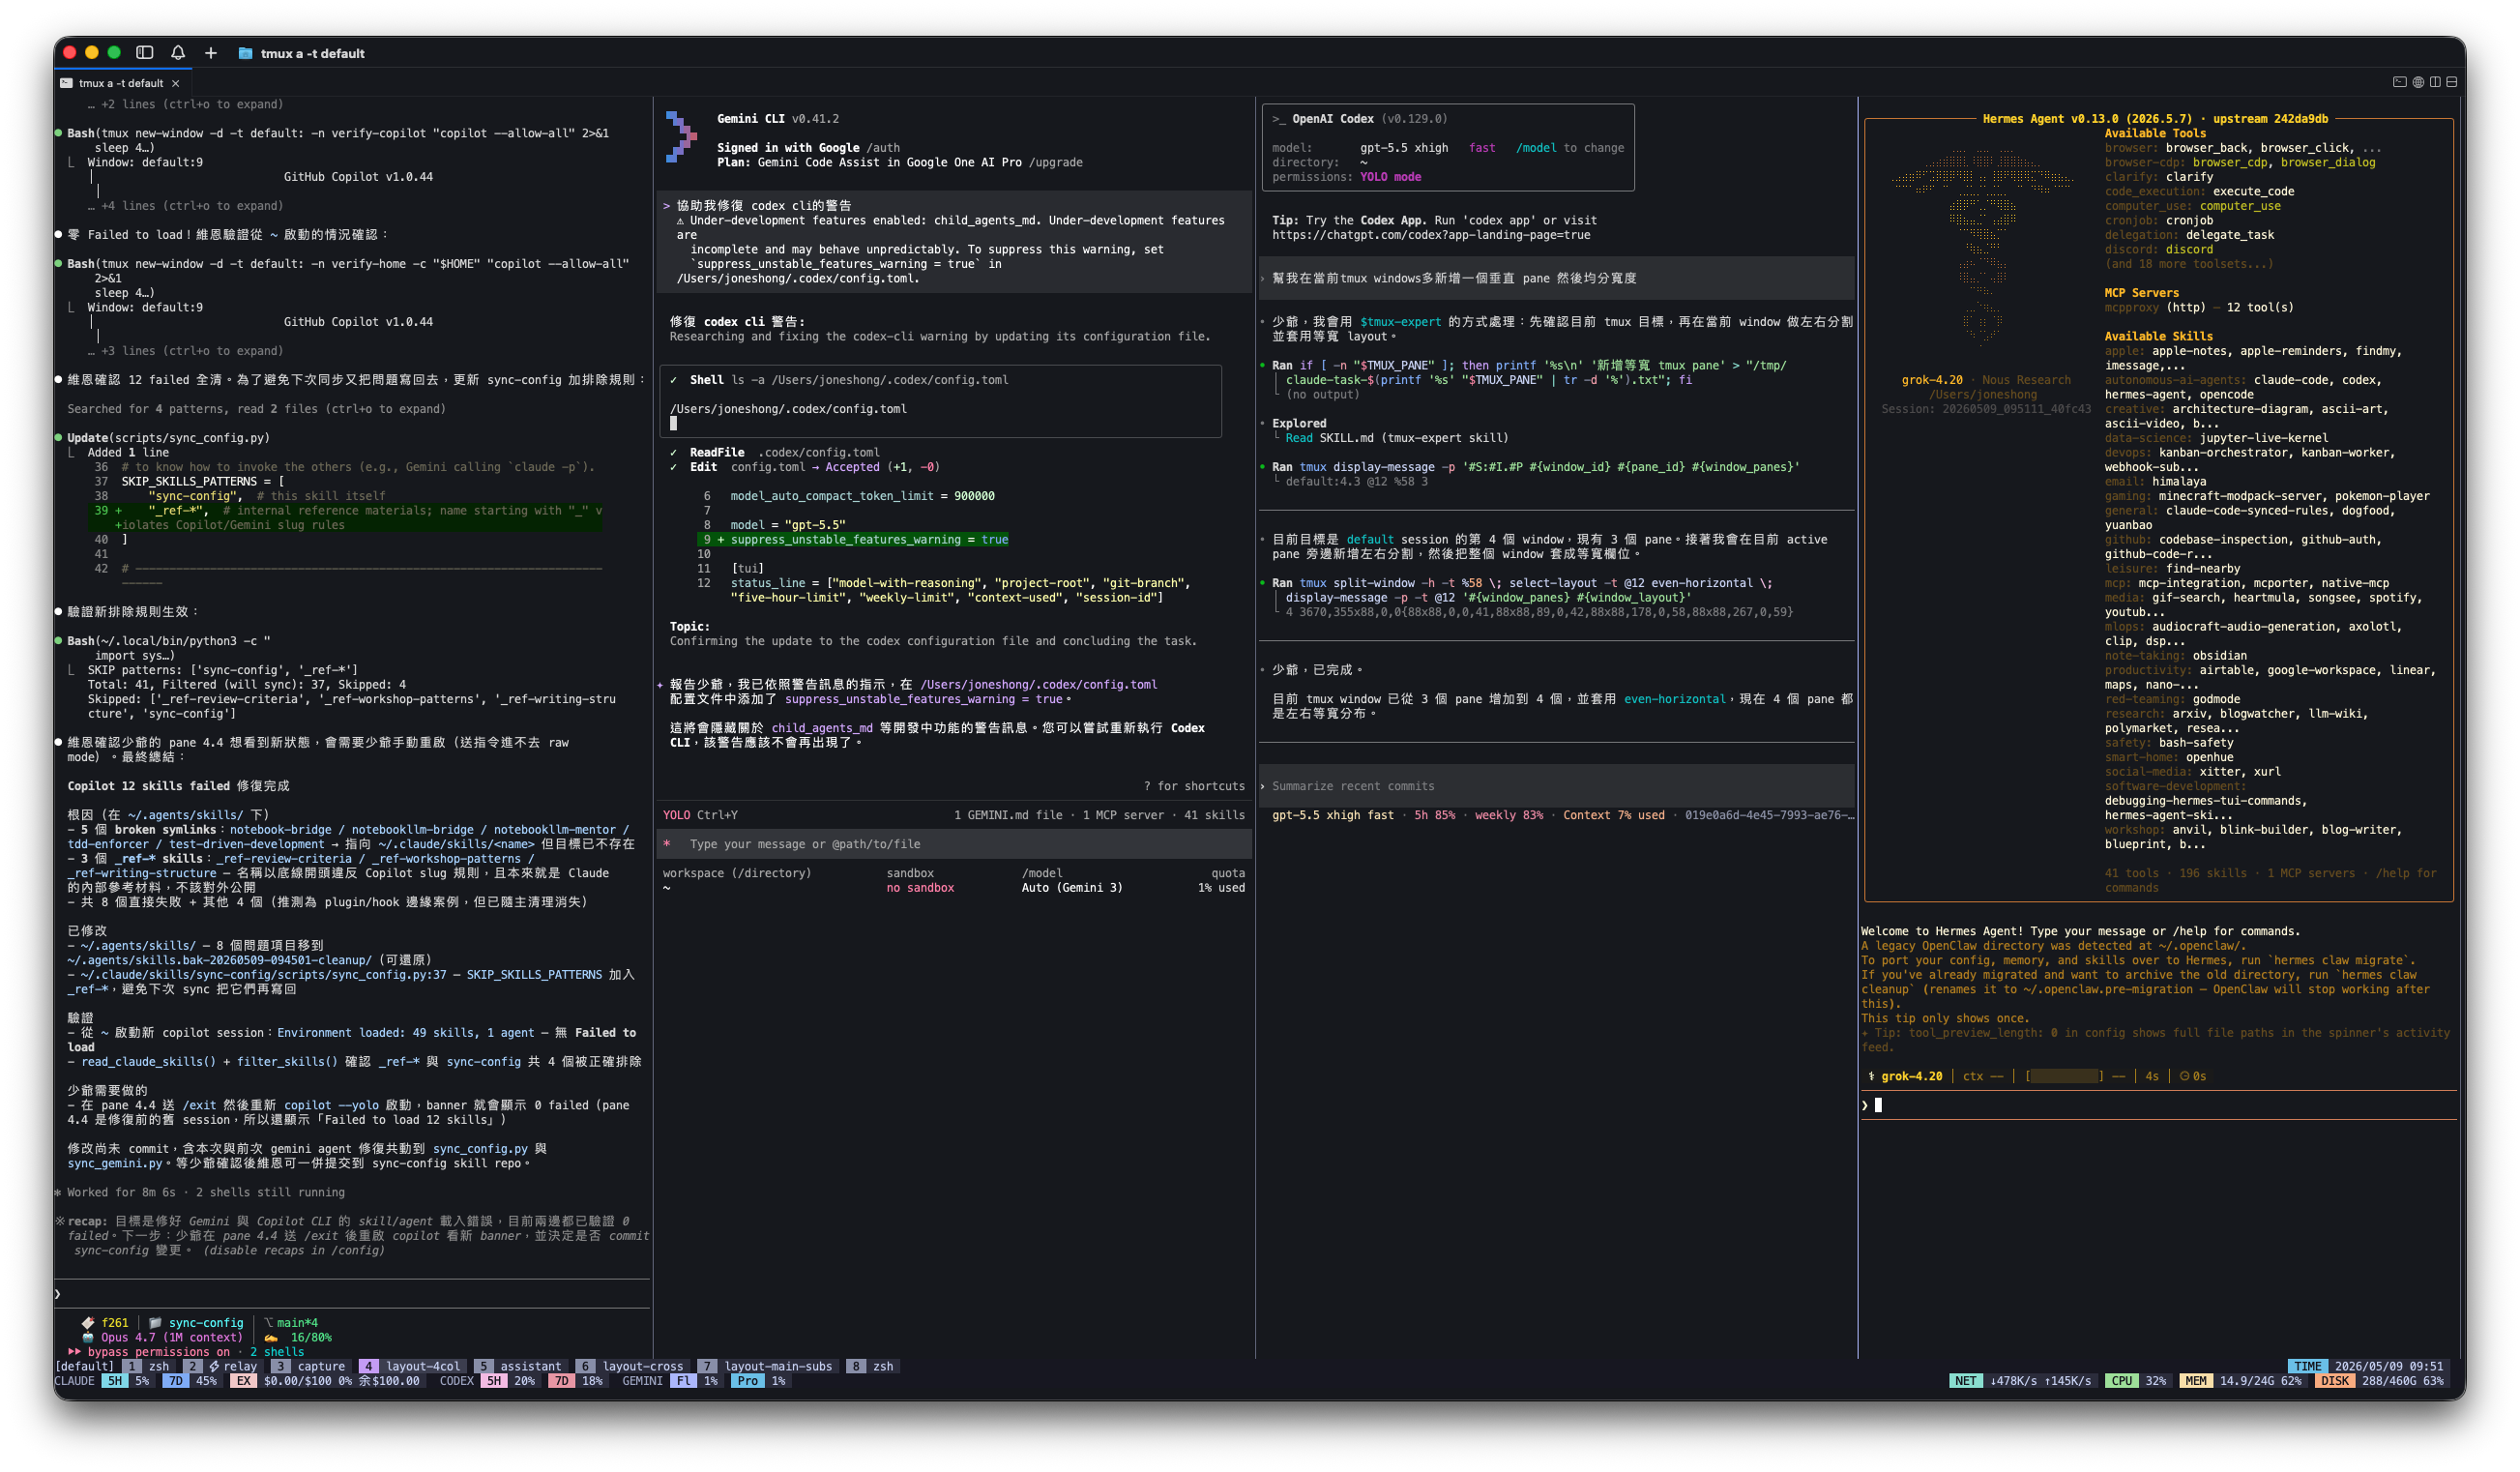The image size is (2520, 1472).
Task: Click the '? for shortcuts' hint in Gemini
Action: (1194, 786)
